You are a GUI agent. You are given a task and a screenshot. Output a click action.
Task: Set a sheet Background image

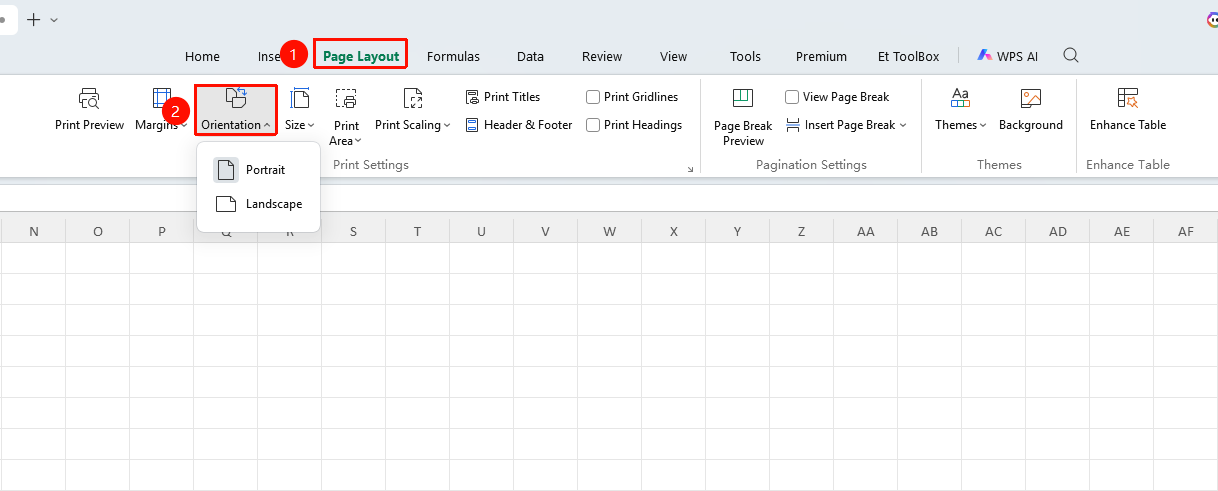pyautogui.click(x=1031, y=110)
